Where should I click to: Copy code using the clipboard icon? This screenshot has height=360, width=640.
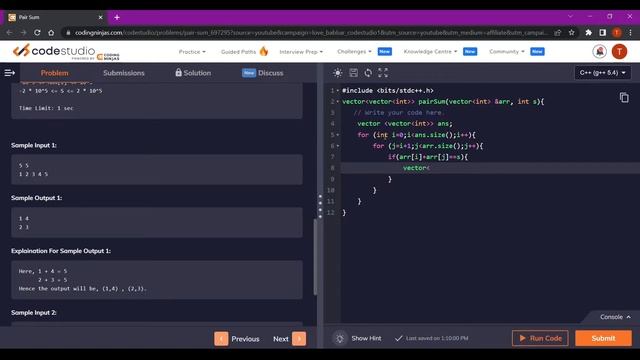click(624, 98)
